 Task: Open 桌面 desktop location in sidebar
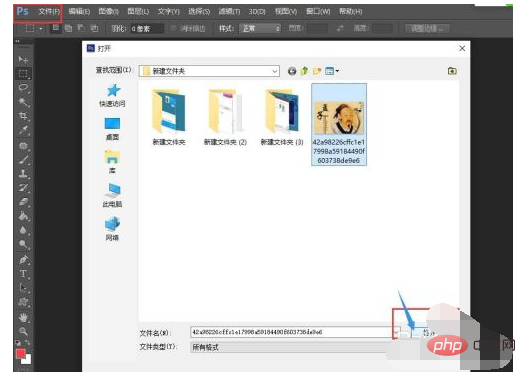coord(112,129)
